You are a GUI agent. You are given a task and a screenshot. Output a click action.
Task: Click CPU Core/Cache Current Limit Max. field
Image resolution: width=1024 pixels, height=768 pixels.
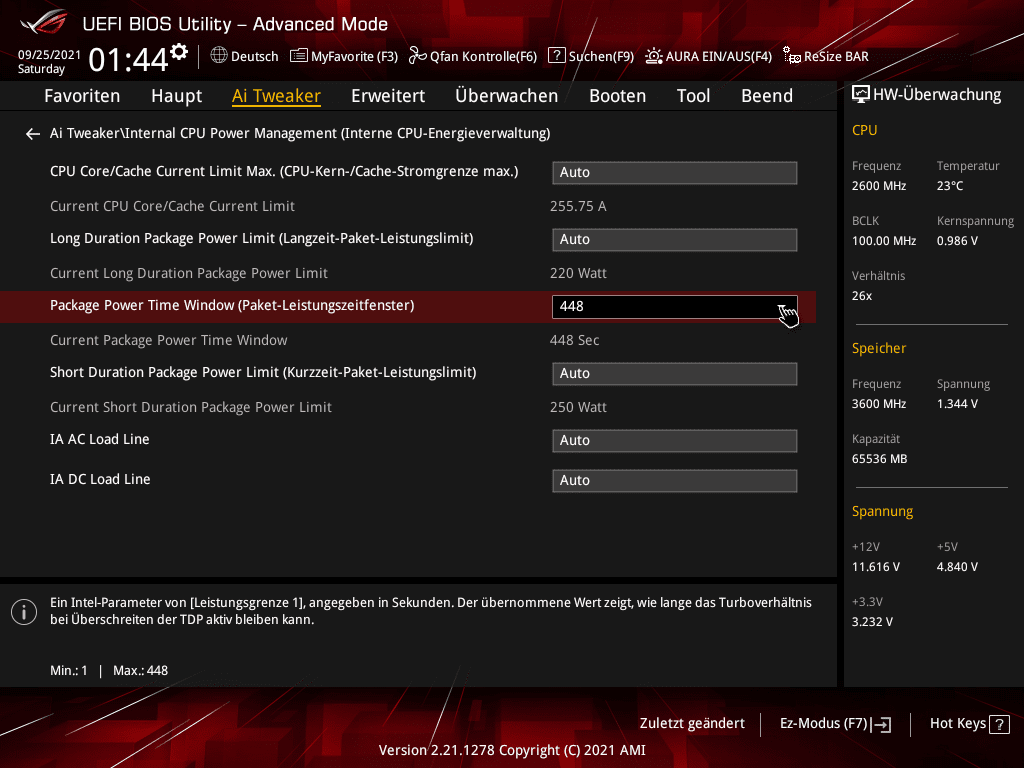[675, 172]
